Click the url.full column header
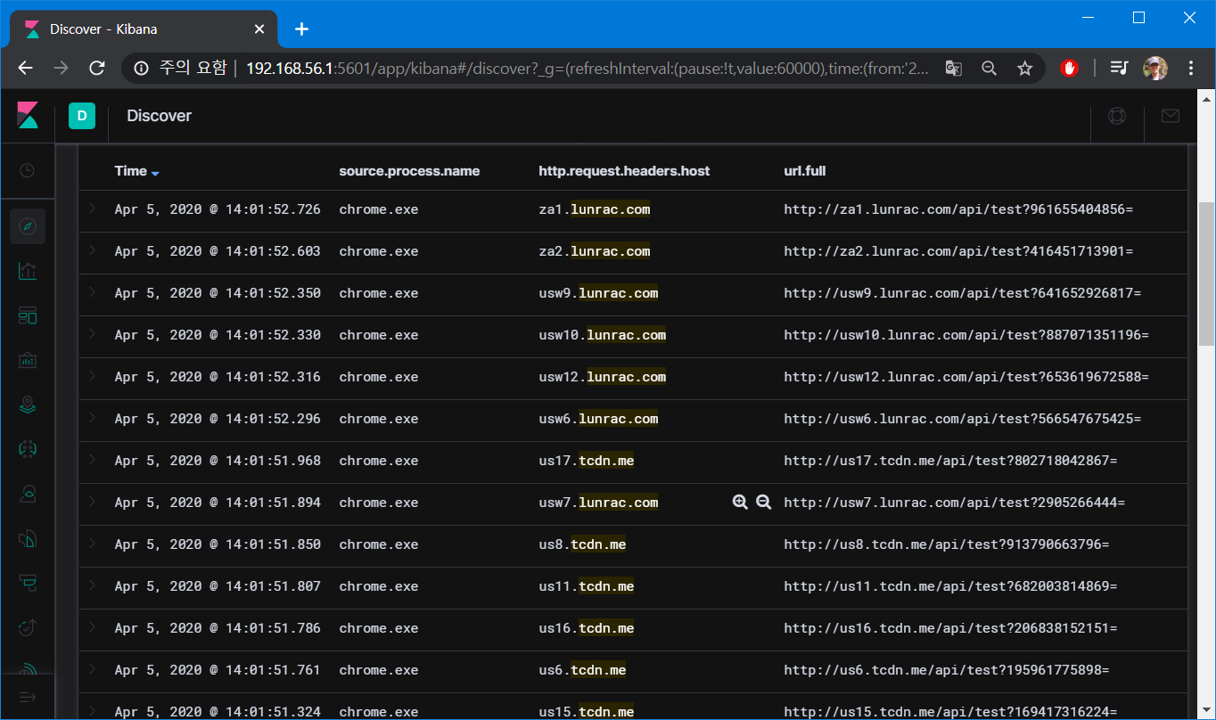Viewport: 1216px width, 720px height. (x=805, y=171)
